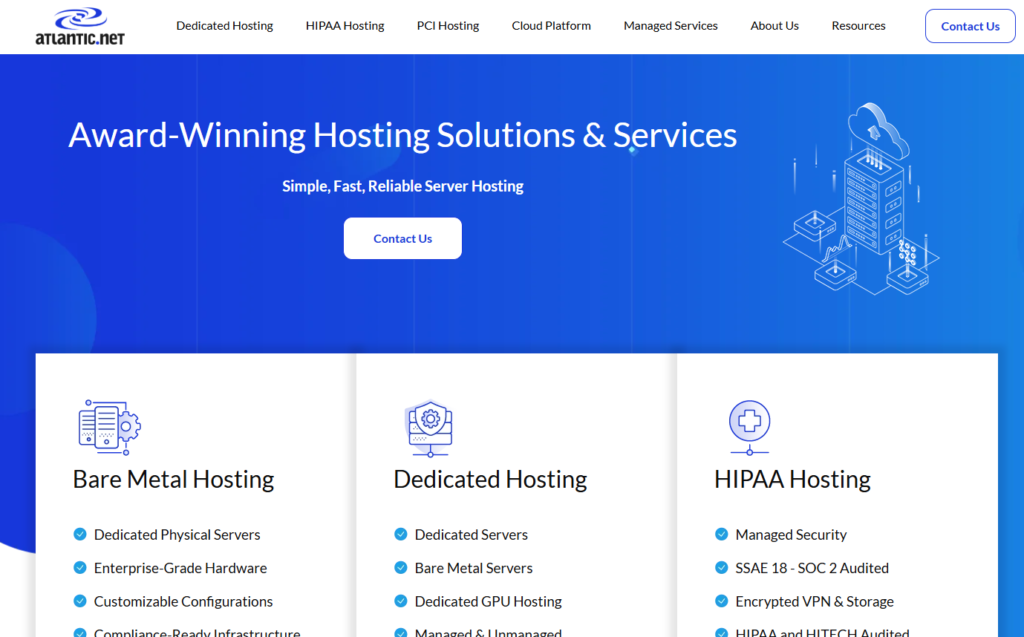The height and width of the screenshot is (637, 1024).
Task: Click the checkmark beside Managed Security
Action: [x=721, y=534]
